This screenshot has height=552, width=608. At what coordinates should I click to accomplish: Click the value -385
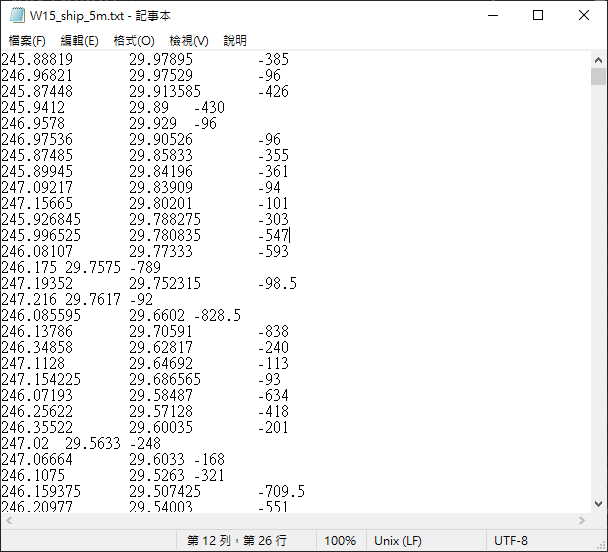[273, 59]
